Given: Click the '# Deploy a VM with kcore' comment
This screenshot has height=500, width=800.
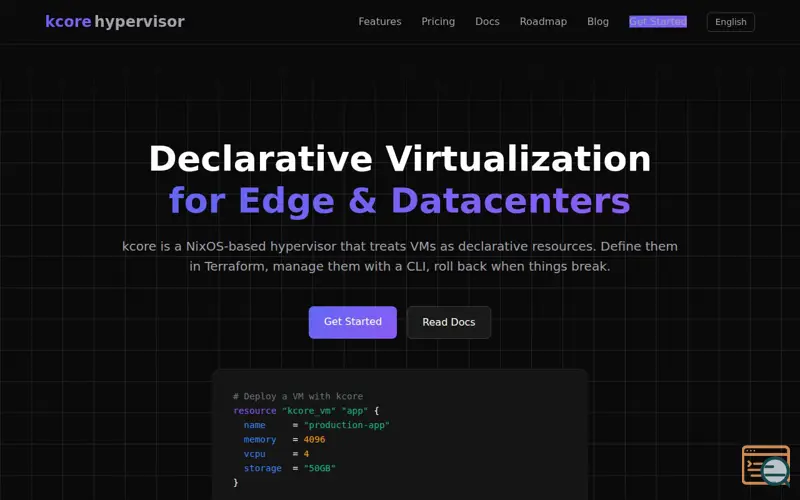Looking at the screenshot, I should pyautogui.click(x=298, y=396).
